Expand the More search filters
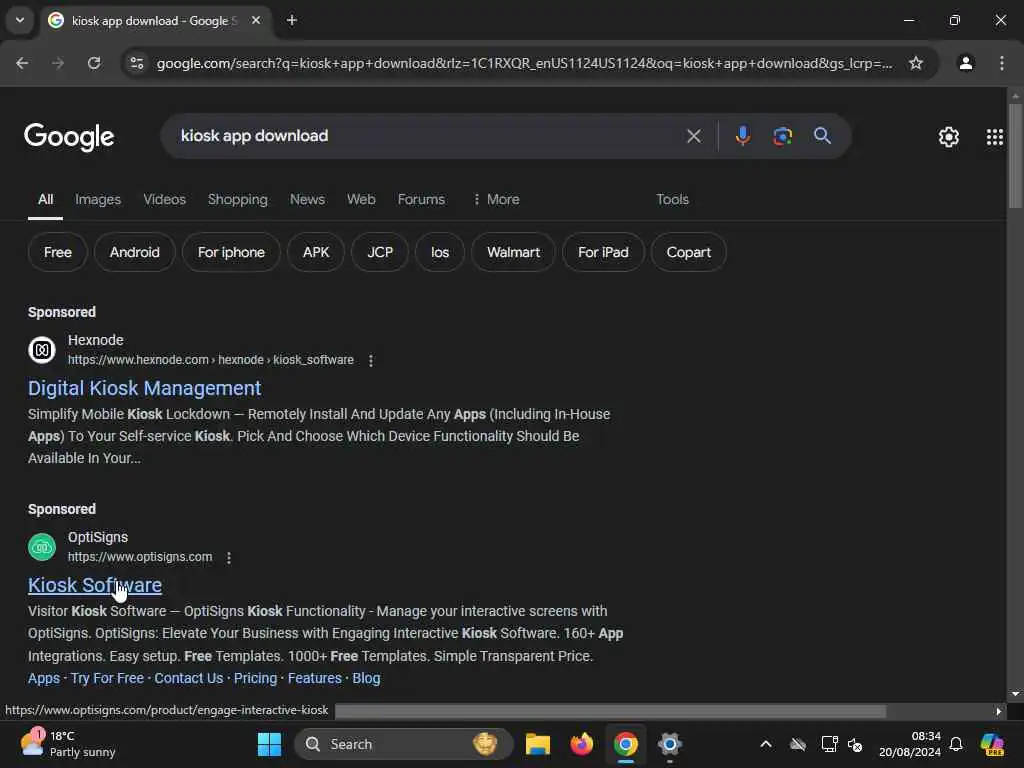Screen dimensions: 1024x768 coord(496,200)
